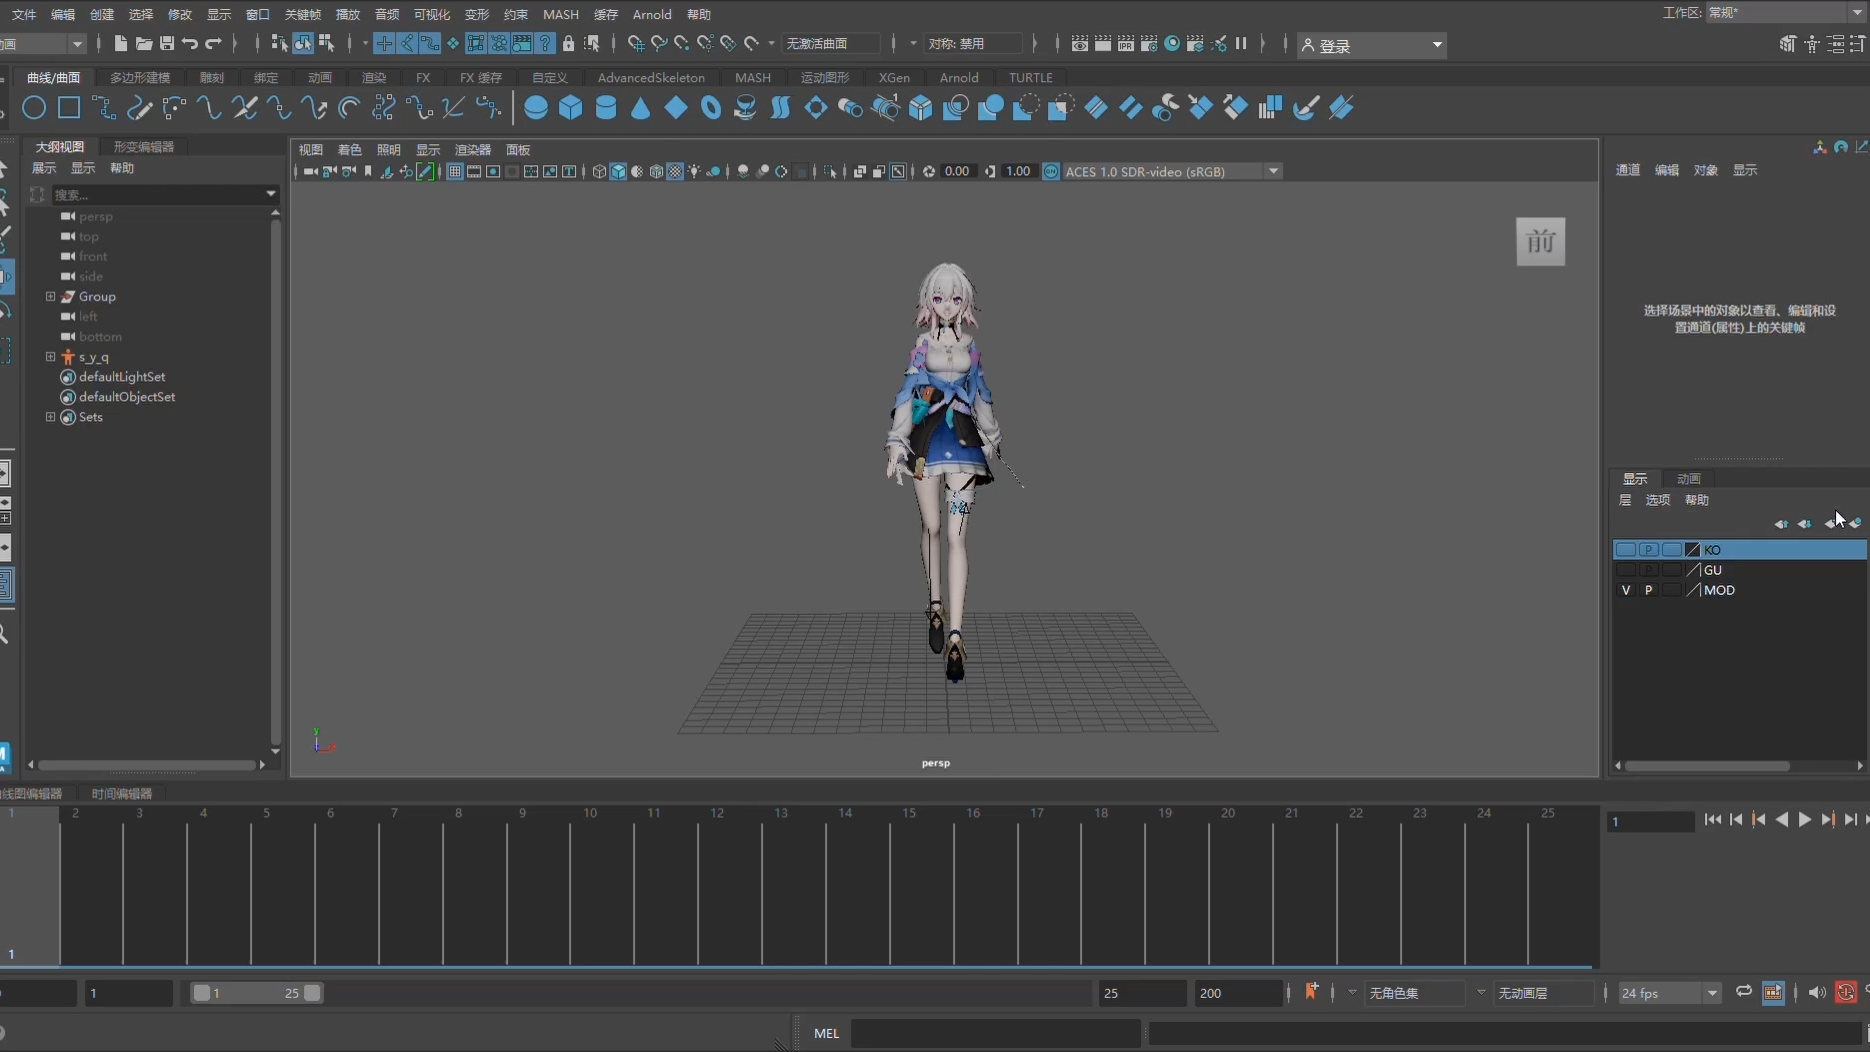The height and width of the screenshot is (1052, 1870).
Task: Open the ACES 1.0 SDR-video view transform dropdown
Action: click(x=1172, y=172)
